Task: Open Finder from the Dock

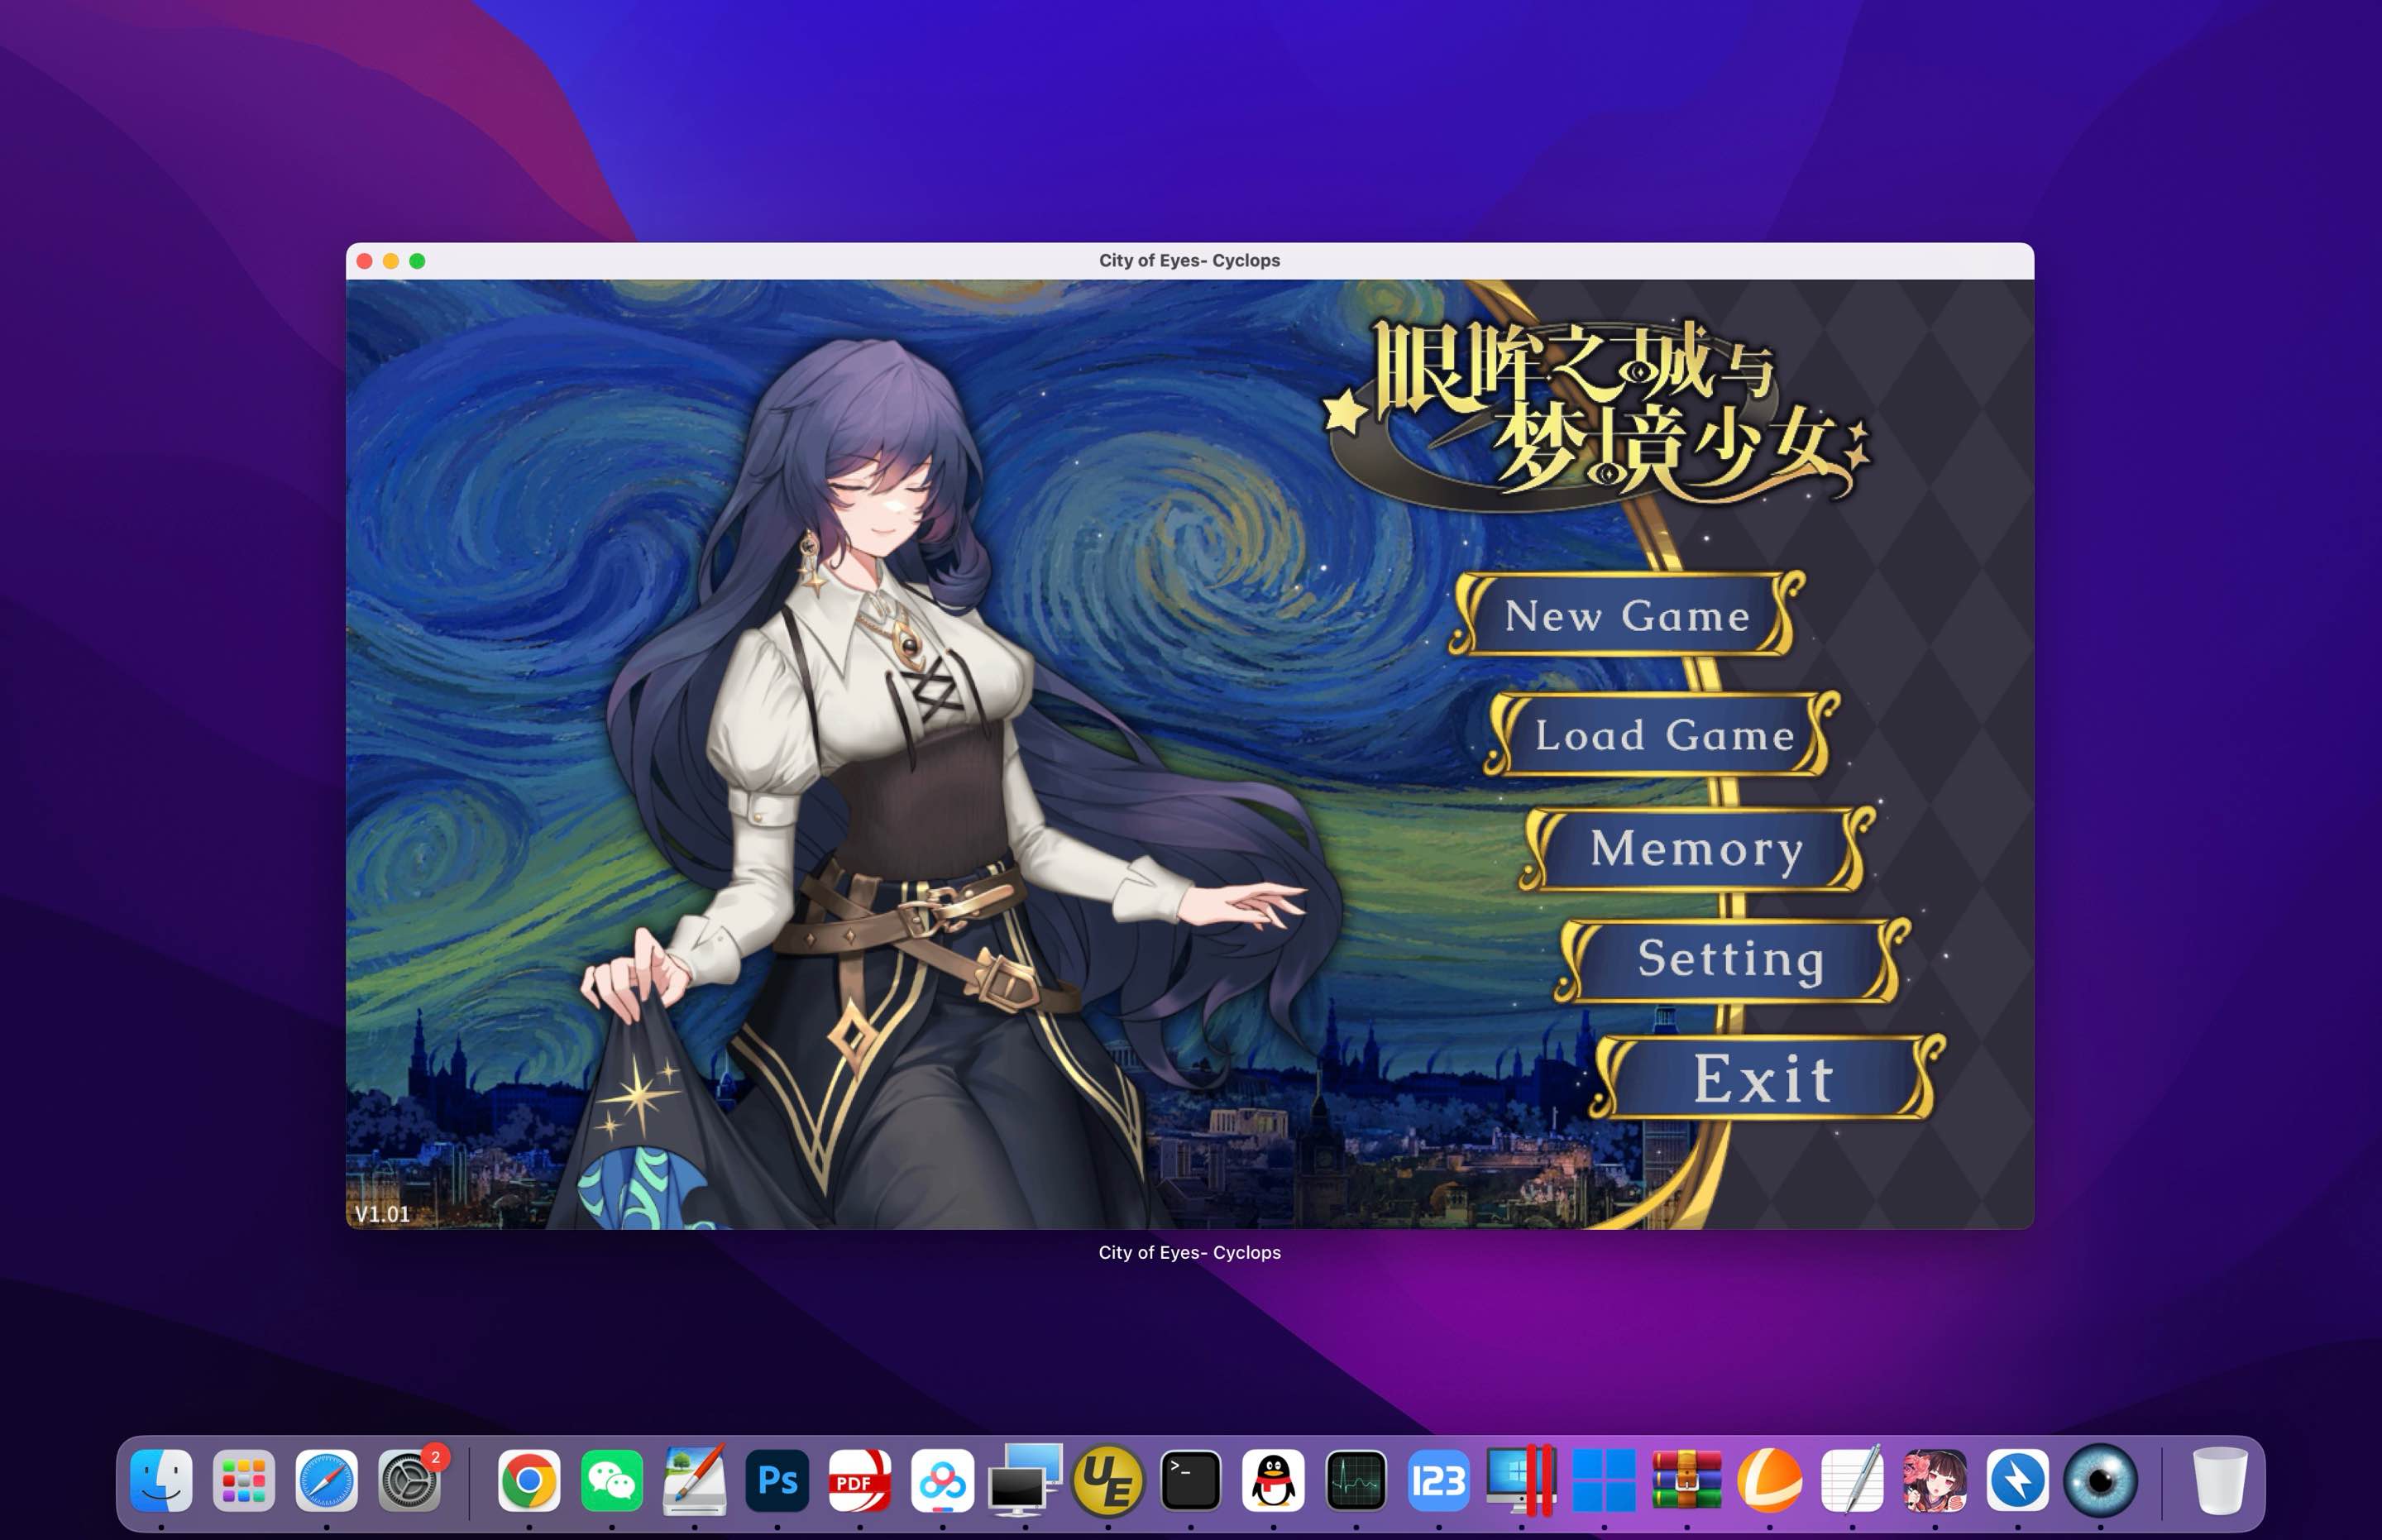Action: pos(161,1480)
